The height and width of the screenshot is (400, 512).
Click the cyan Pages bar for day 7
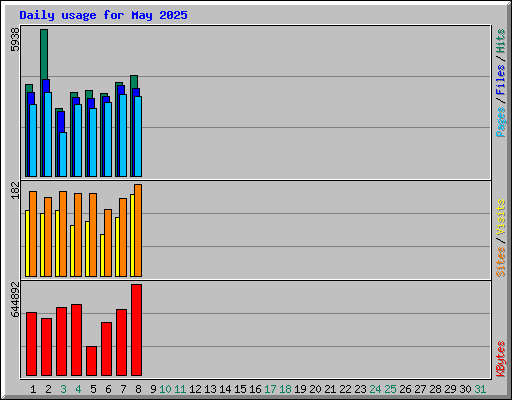point(123,135)
